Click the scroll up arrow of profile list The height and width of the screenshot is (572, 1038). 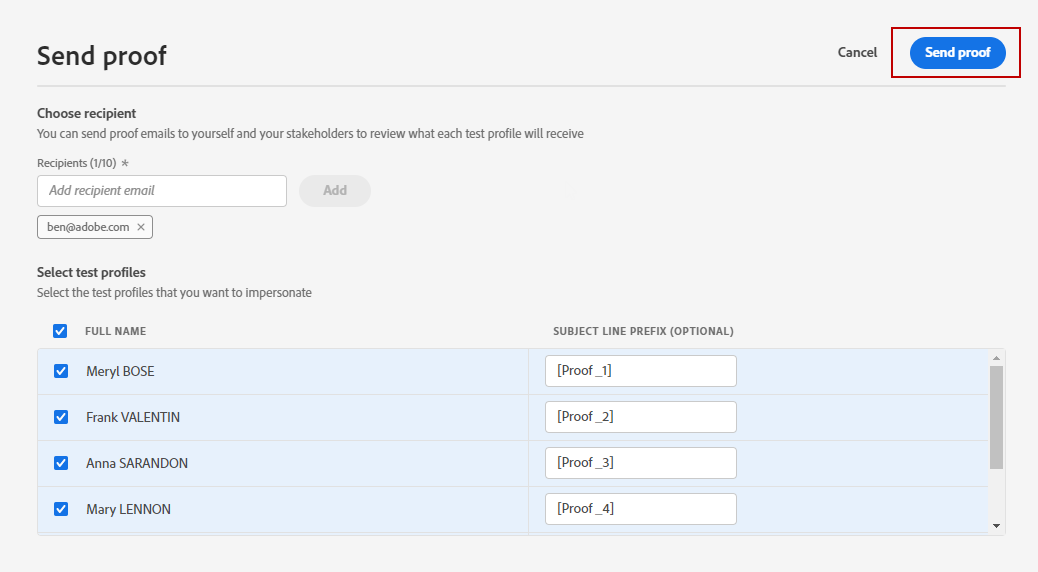click(996, 358)
